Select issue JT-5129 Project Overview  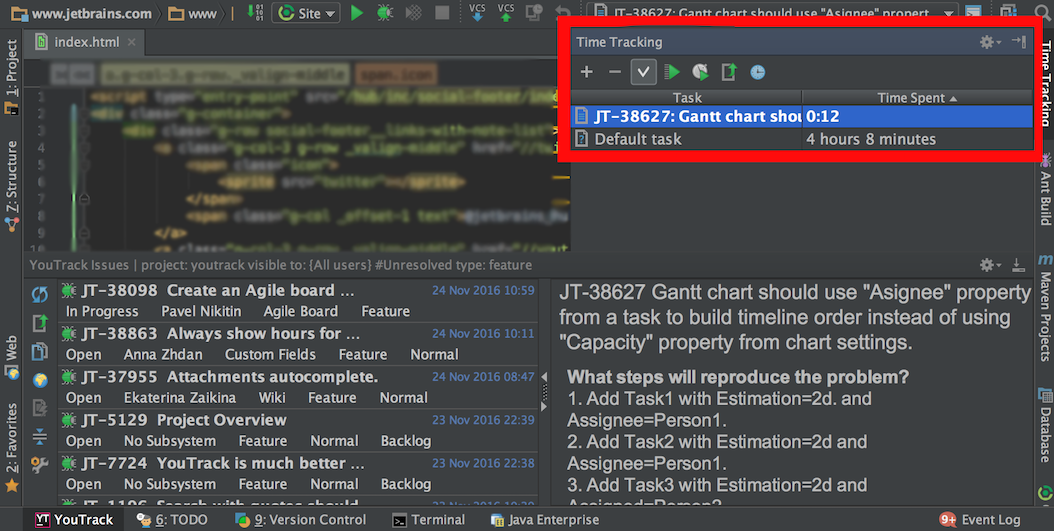(x=298, y=430)
